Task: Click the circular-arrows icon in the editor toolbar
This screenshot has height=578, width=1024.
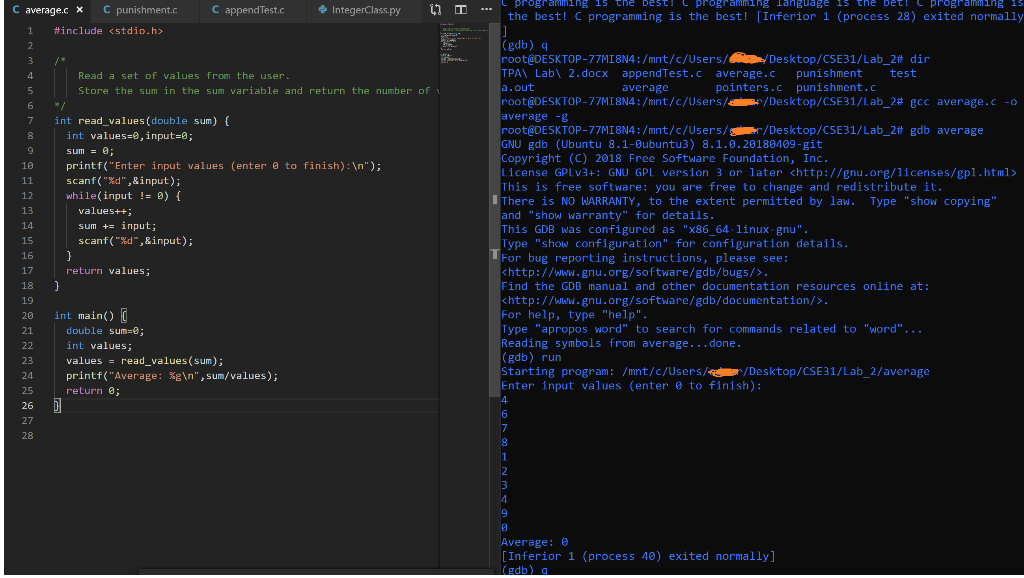Action: [437, 9]
